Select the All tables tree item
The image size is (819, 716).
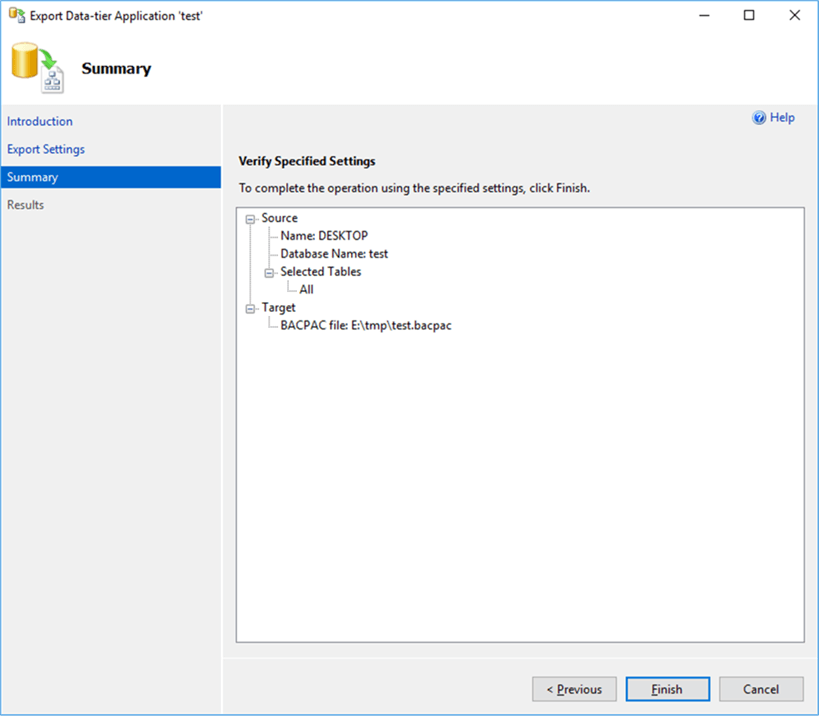tap(306, 290)
